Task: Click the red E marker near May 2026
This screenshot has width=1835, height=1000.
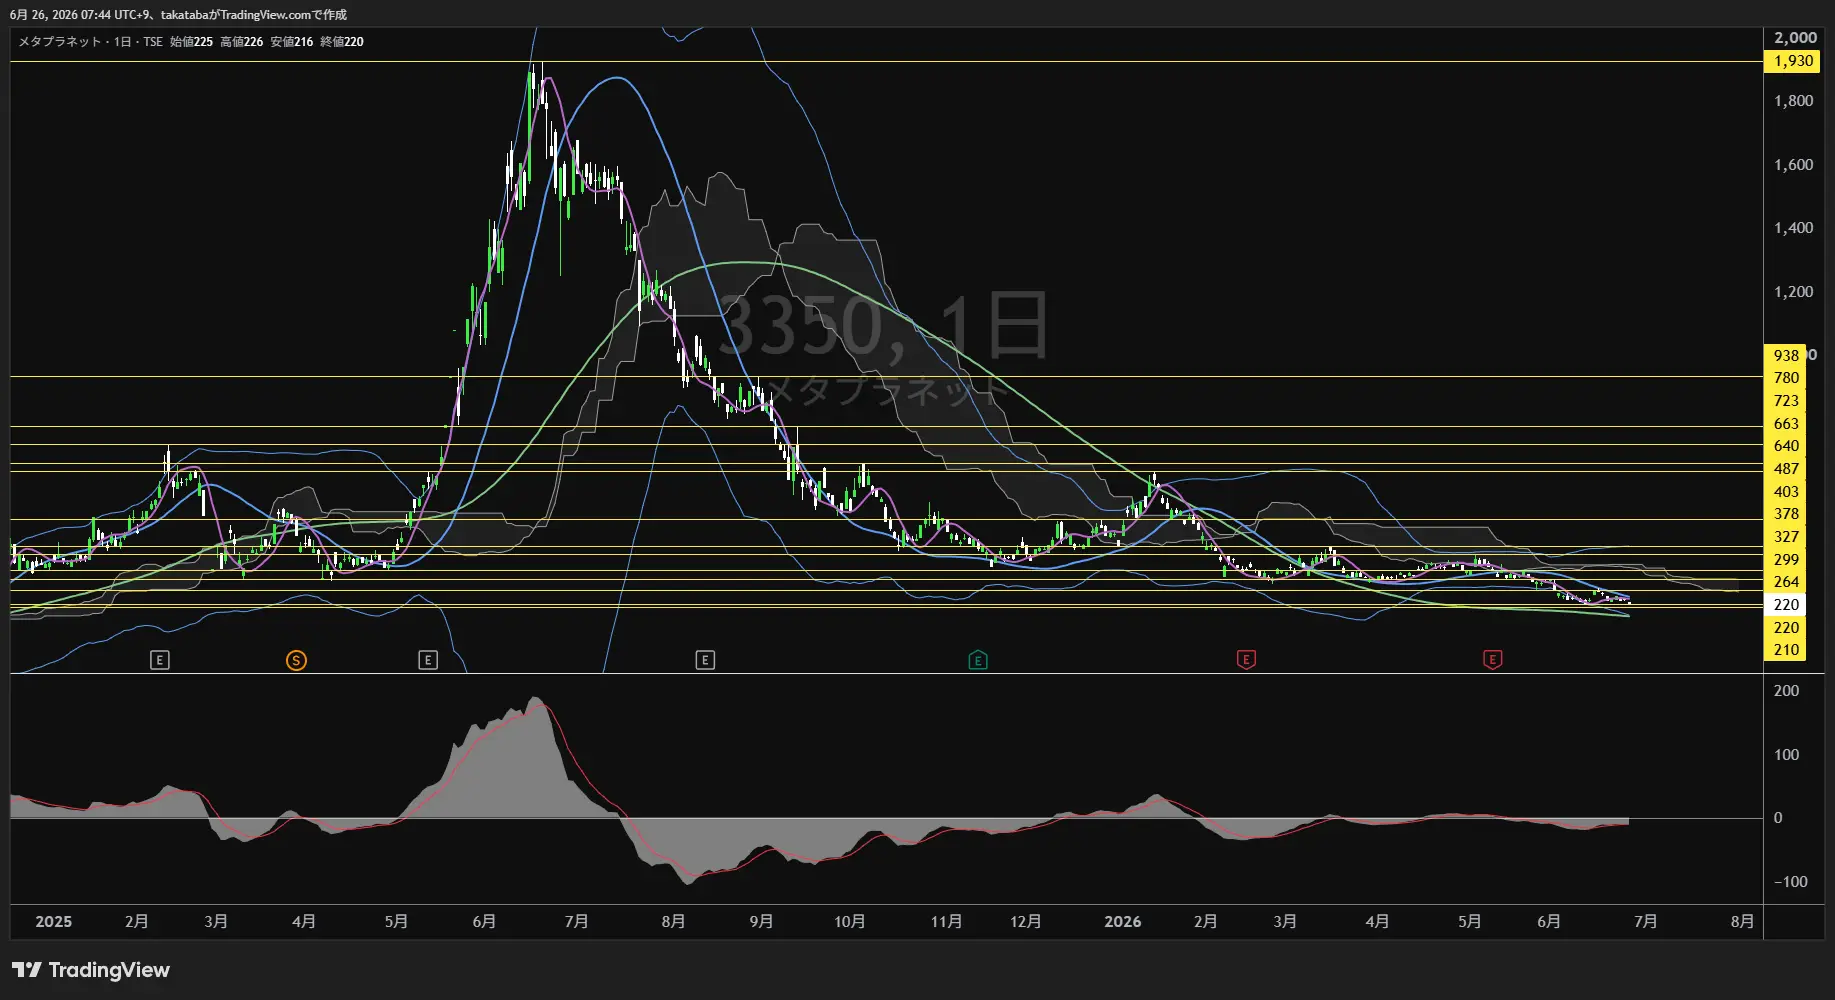Action: [1492, 660]
